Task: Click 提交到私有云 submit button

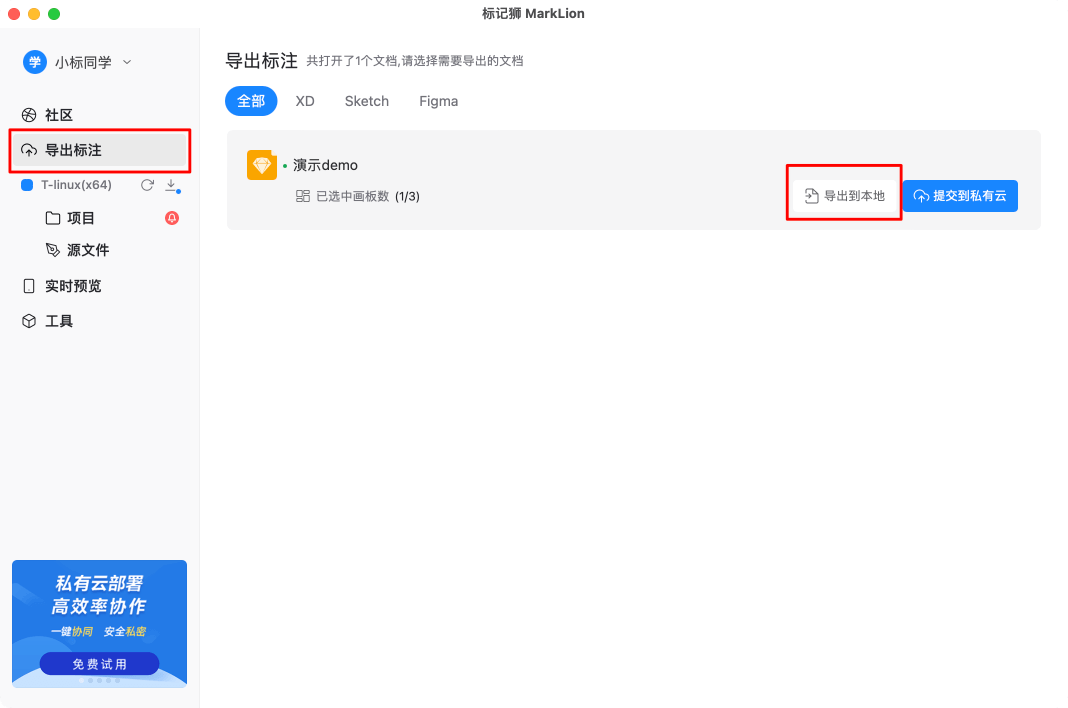Action: [960, 196]
